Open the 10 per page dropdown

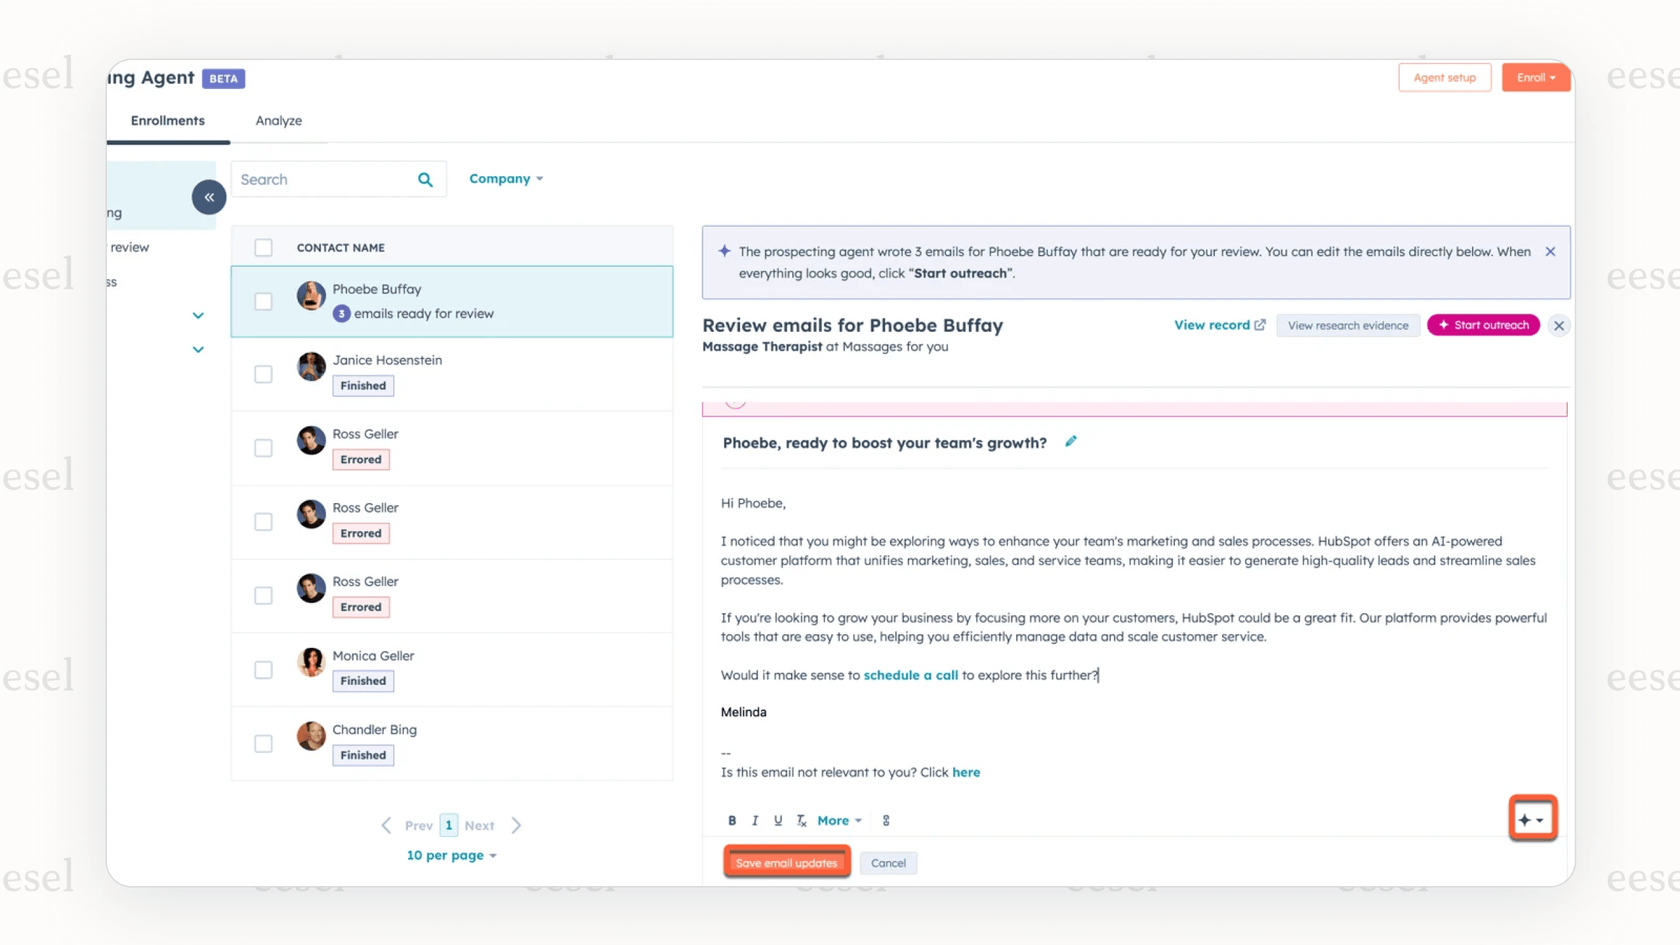pyautogui.click(x=451, y=855)
